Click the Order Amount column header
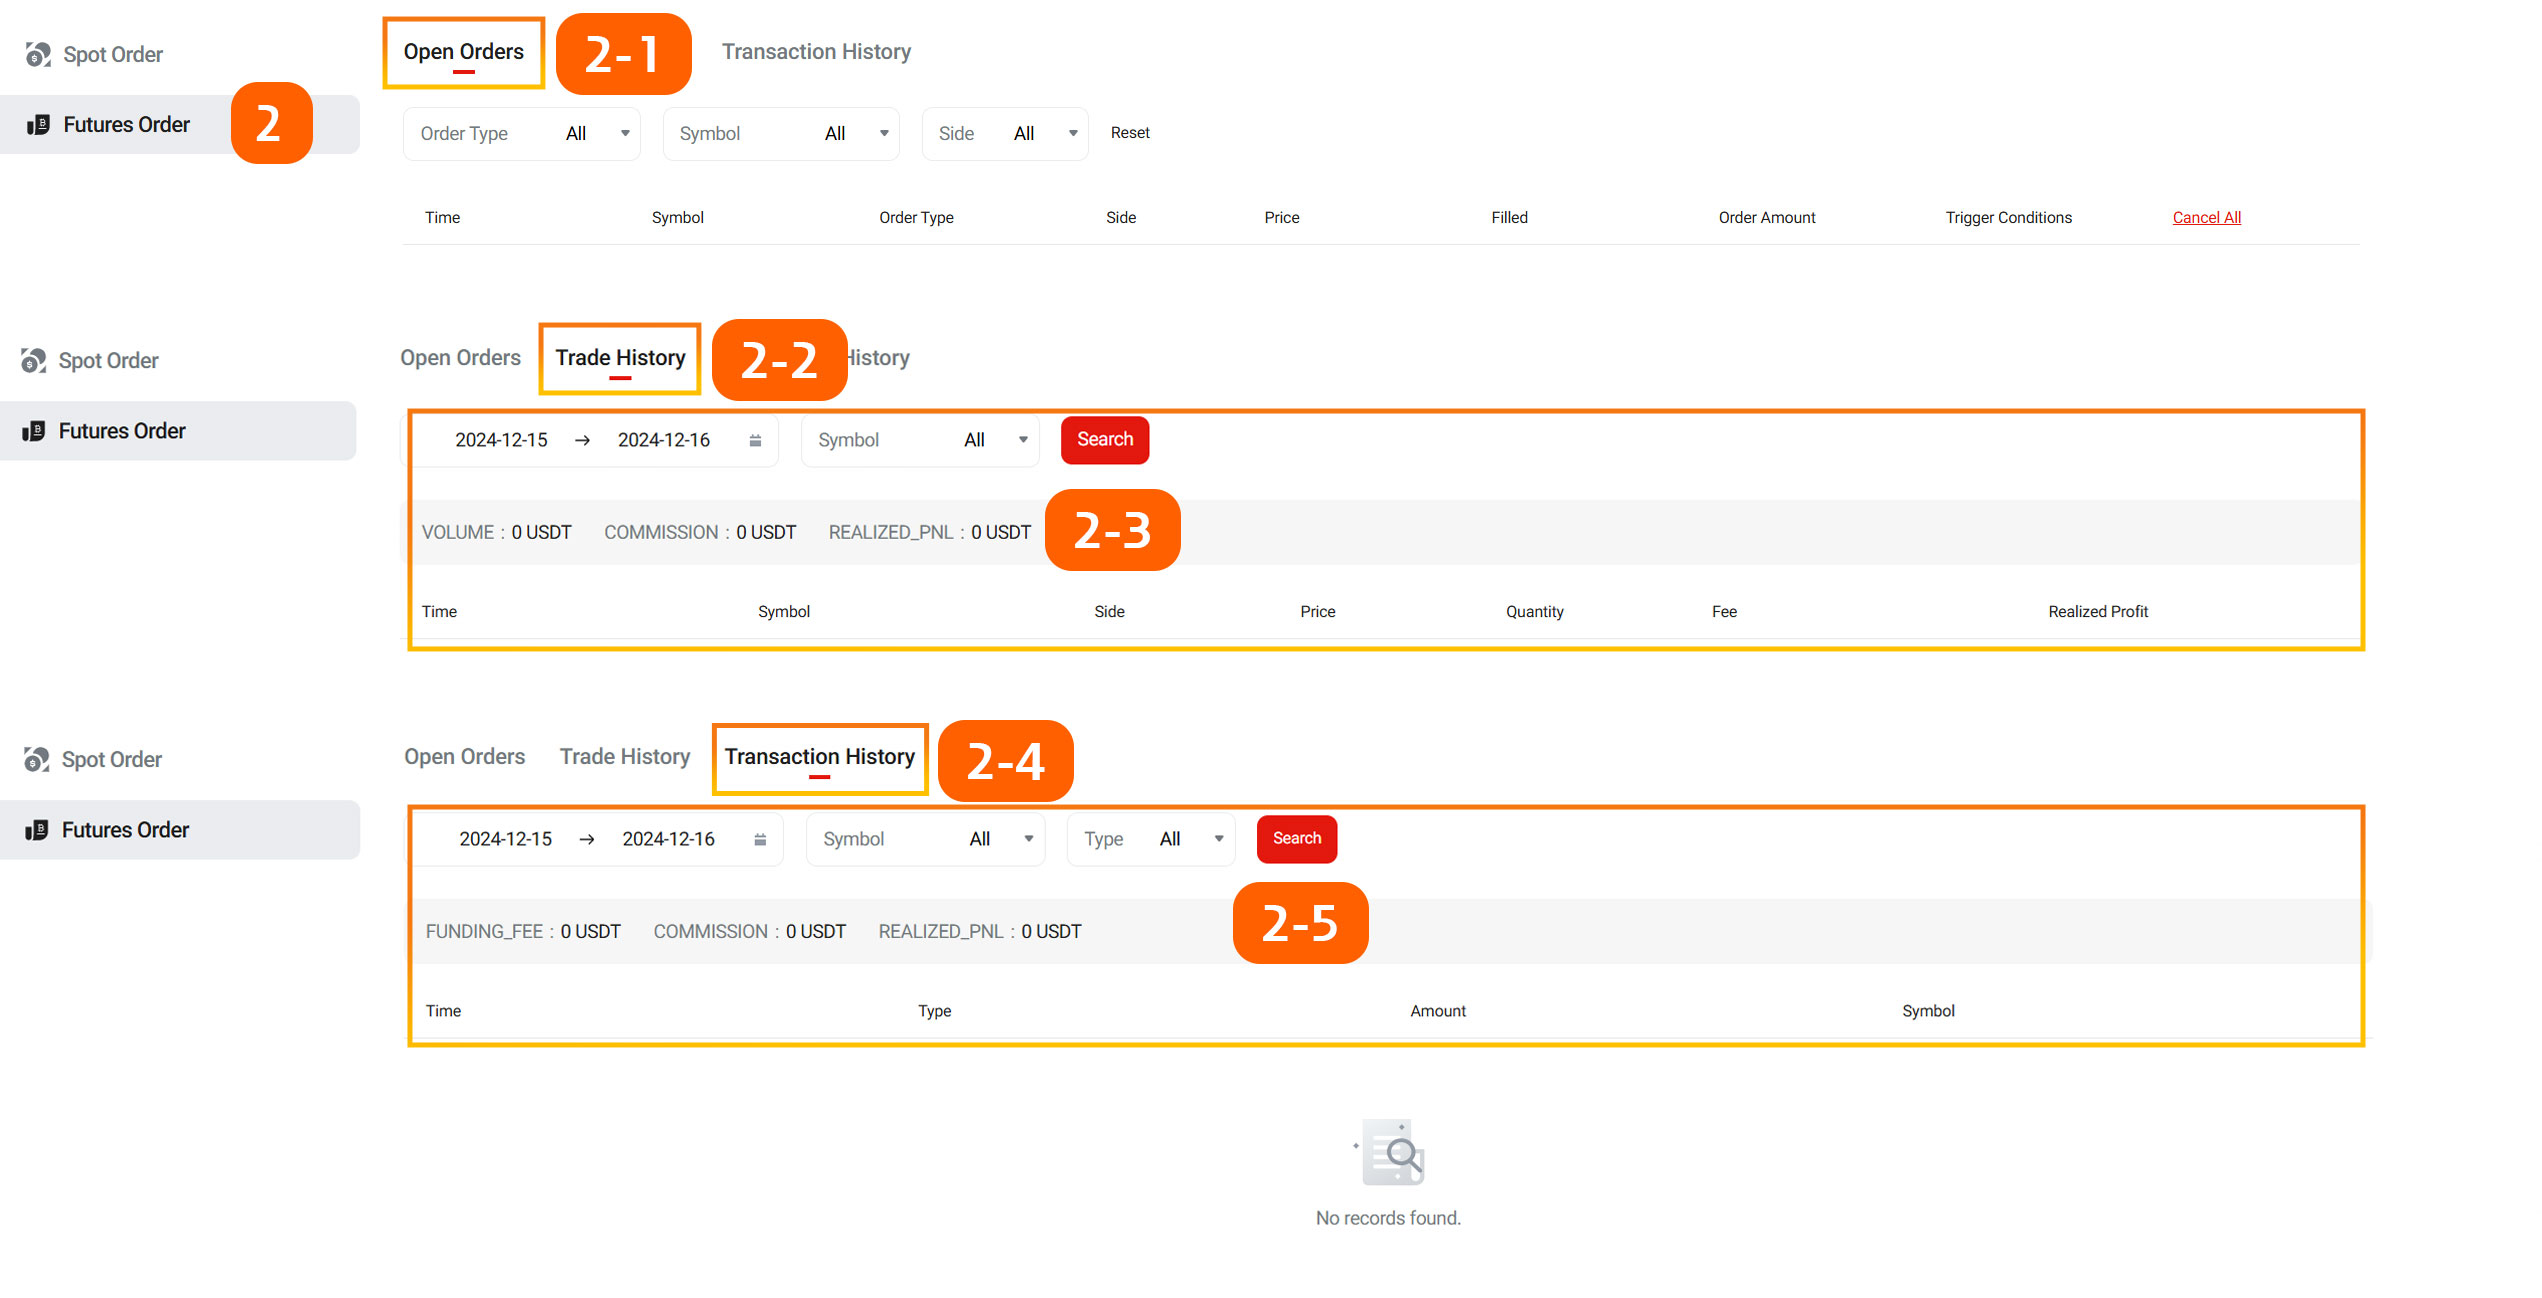Viewport: 2542px width, 1298px height. point(1767,218)
